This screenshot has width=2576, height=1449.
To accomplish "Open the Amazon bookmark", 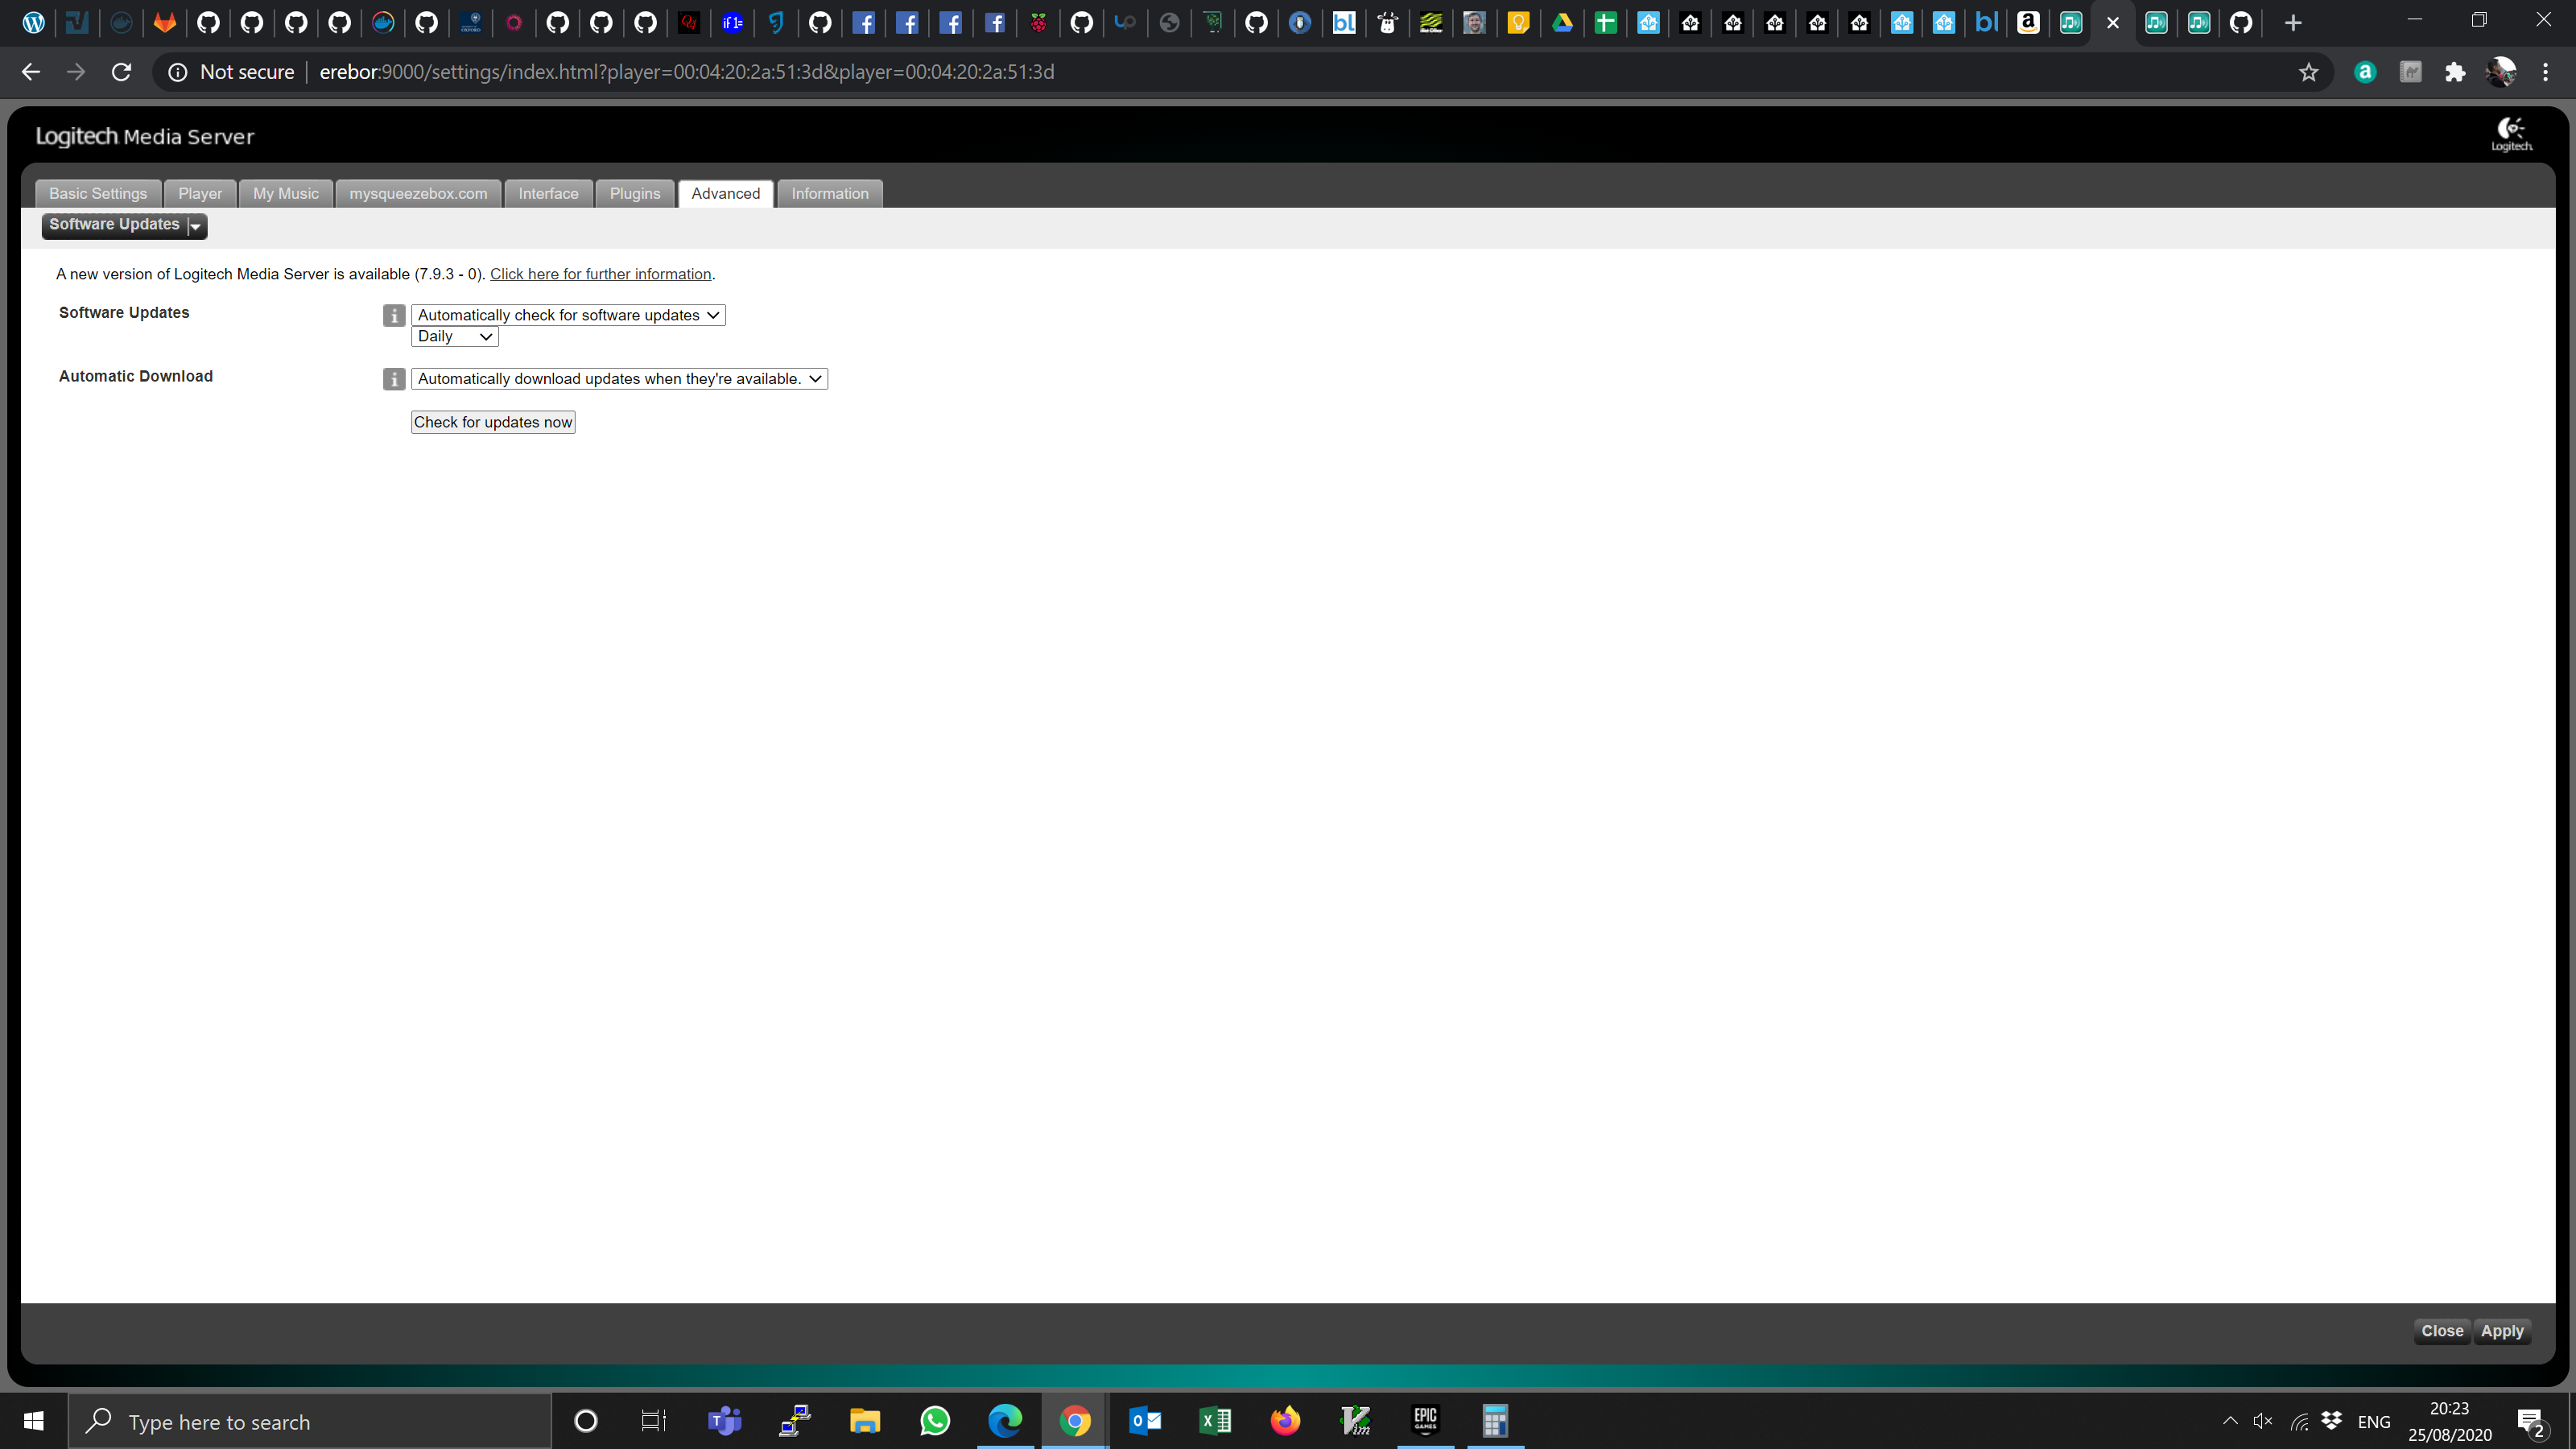I will 2029,22.
